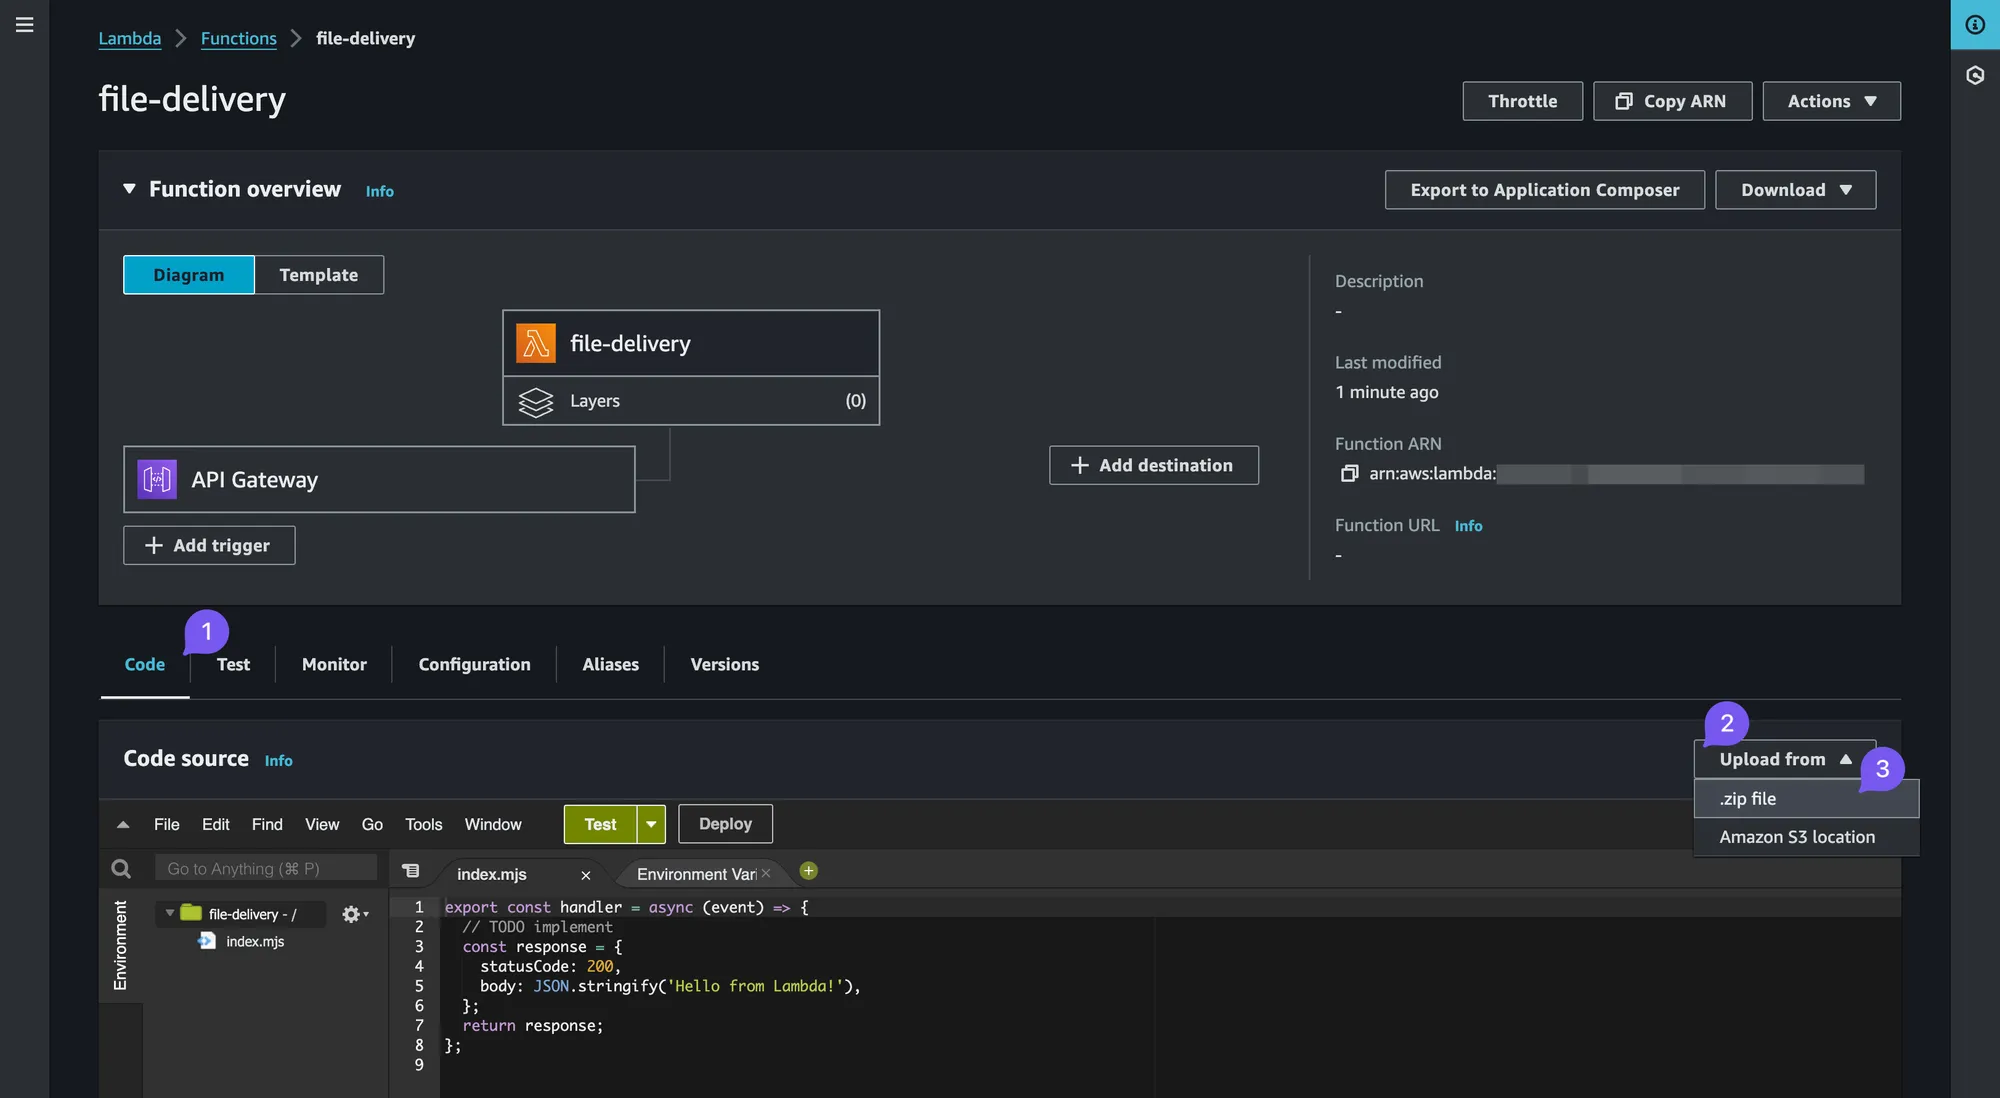Open the Tools menu in editor
Screen dimensions: 2000x1098
coord(423,824)
